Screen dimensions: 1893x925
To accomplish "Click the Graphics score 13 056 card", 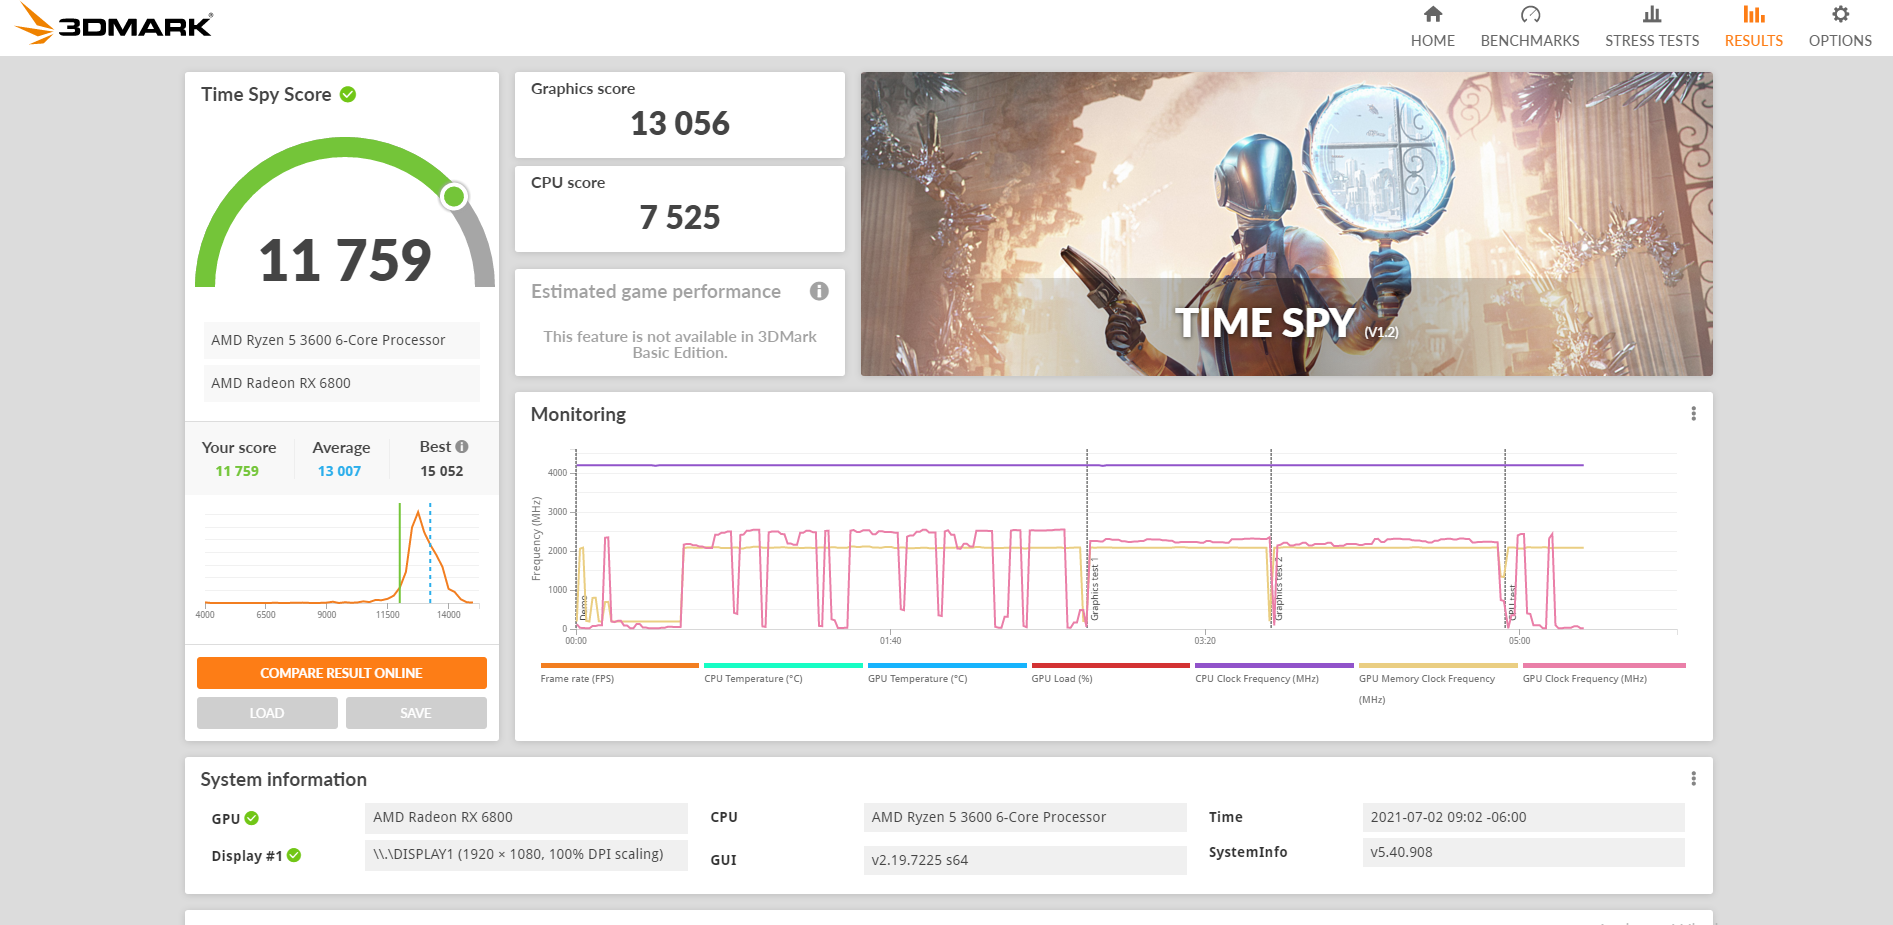I will tap(680, 115).
